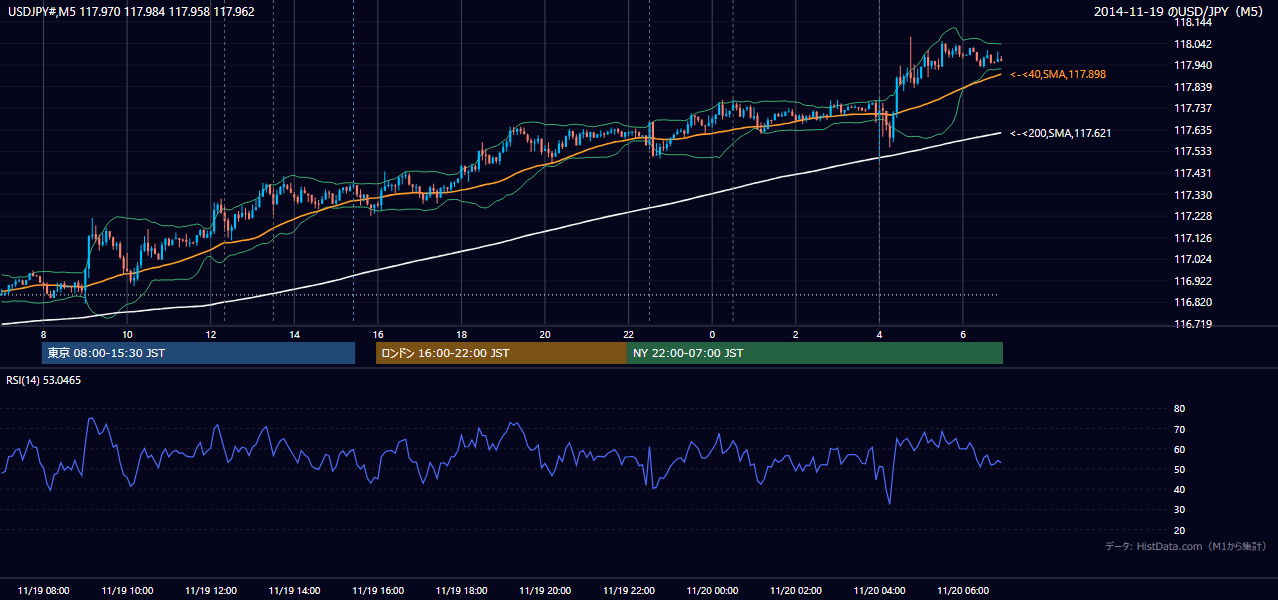This screenshot has width=1278, height=600.
Task: Select the 11/19 12:00 date axis label
Action: [211, 591]
